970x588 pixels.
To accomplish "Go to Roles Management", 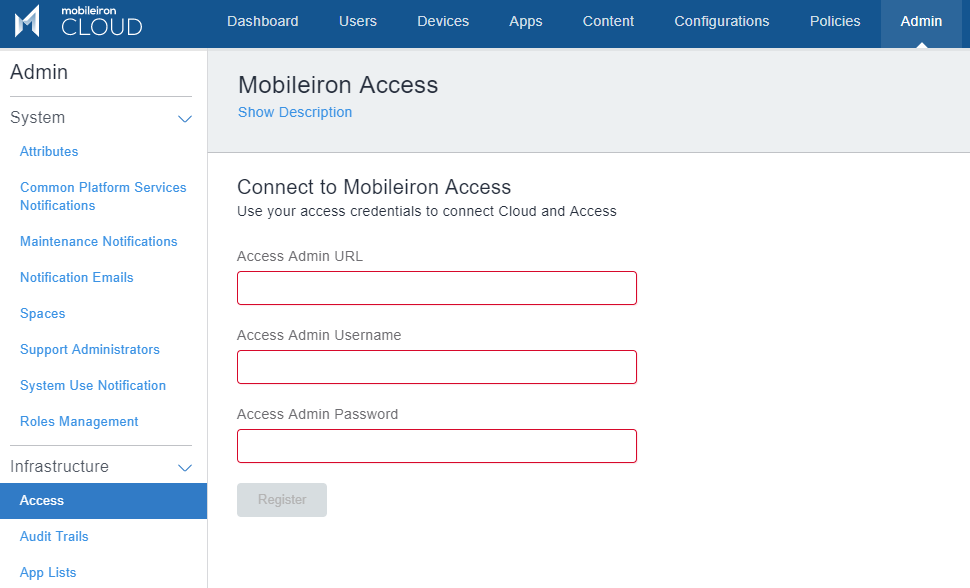I will pos(79,422).
